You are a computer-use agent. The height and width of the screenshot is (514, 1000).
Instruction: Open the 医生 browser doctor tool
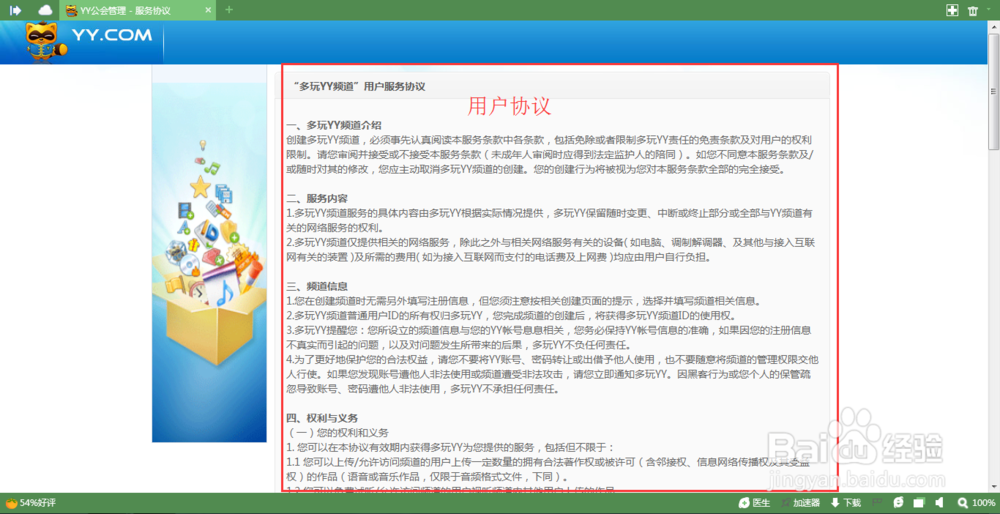click(754, 503)
